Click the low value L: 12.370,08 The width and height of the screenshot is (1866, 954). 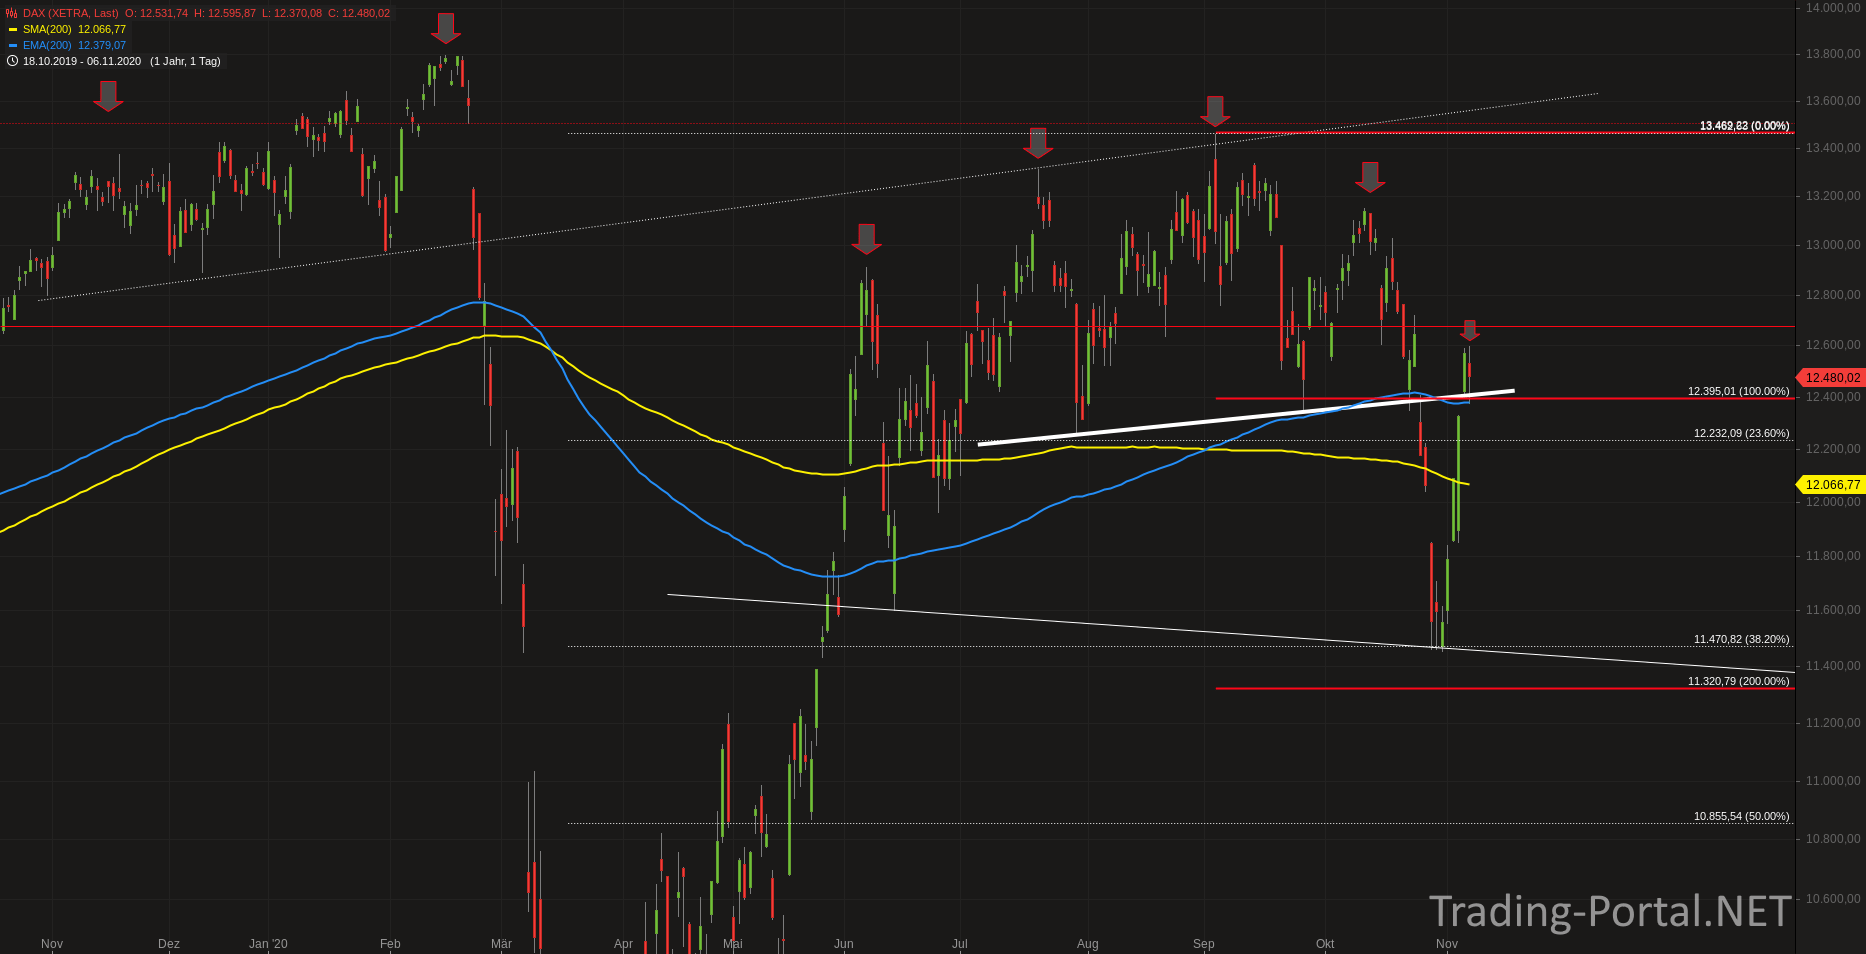[291, 14]
